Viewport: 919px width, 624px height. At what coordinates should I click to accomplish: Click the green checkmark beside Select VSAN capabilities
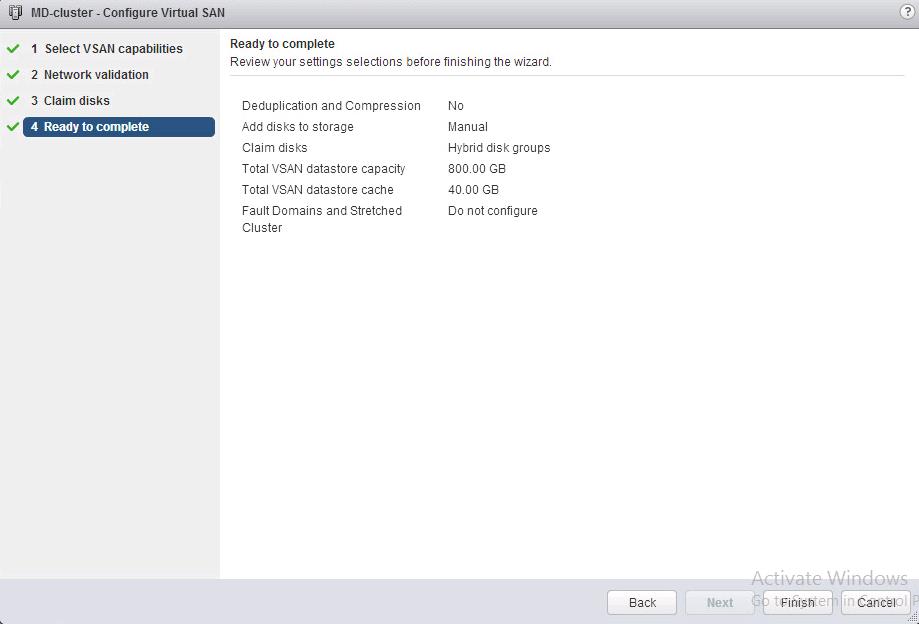(x=13, y=49)
